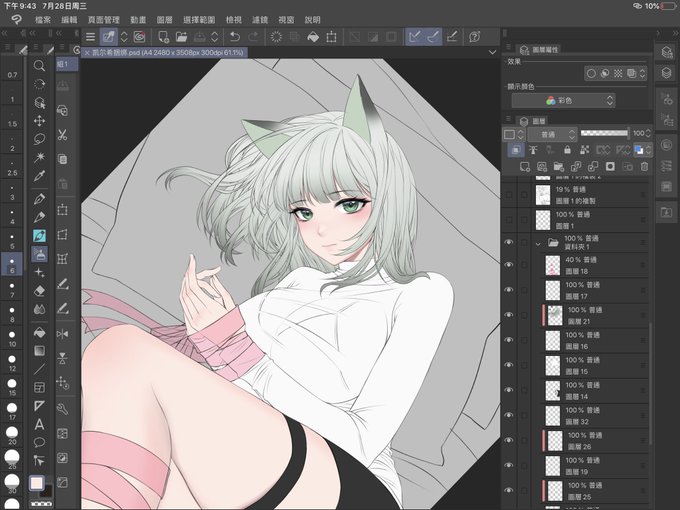Select the 圖層 26 layer row
680x510 pixels.
click(596, 441)
